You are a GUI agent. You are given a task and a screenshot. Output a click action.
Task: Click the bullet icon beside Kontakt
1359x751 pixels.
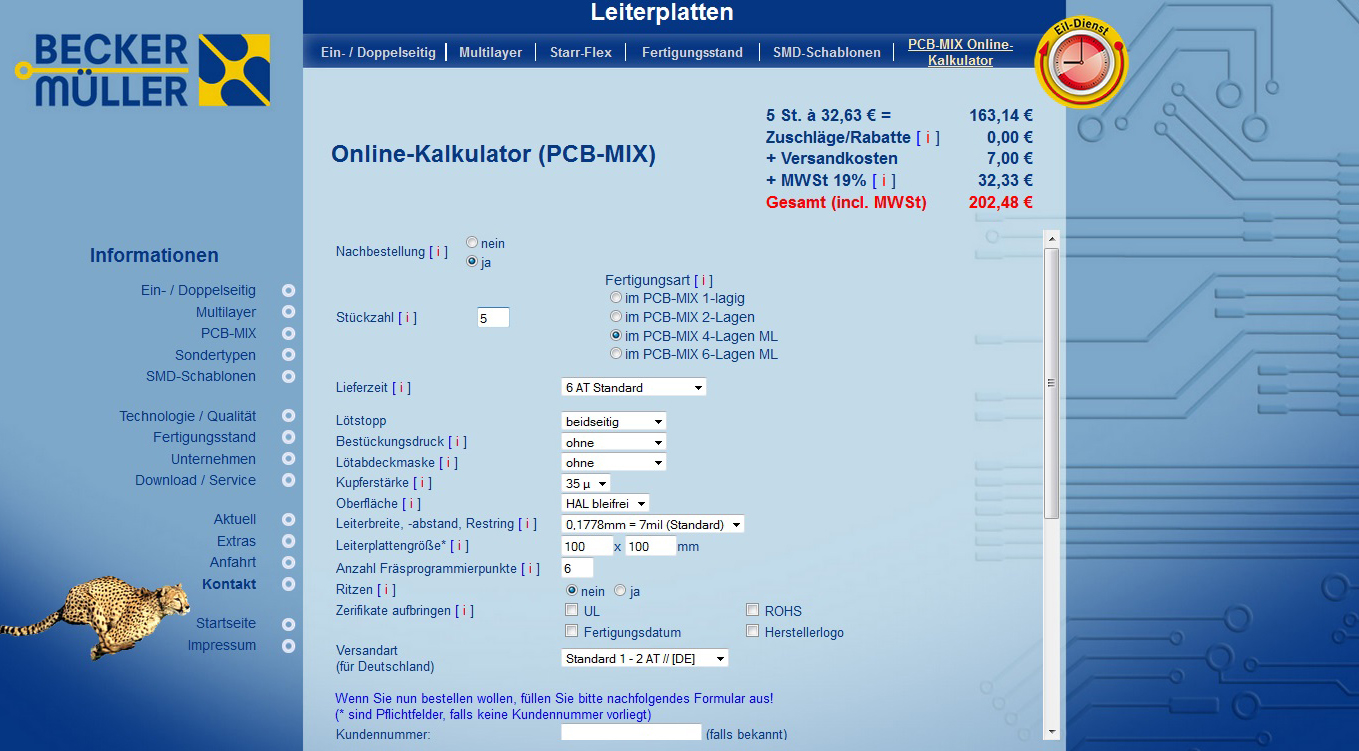(288, 584)
